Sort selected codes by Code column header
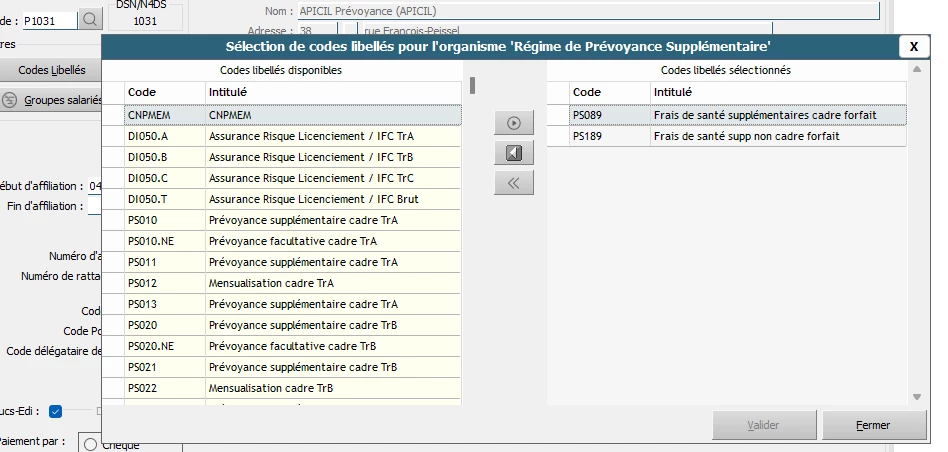Screen dimensions: 948x452 [608, 92]
